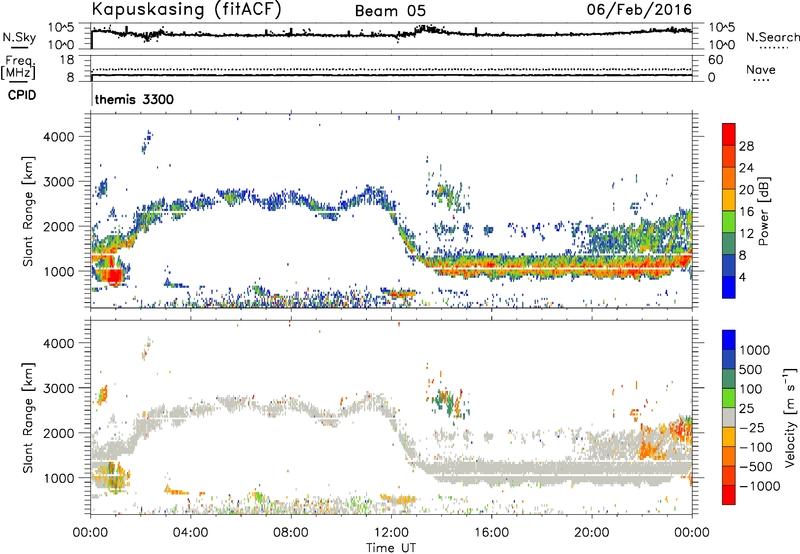Click the '60' tick on Nave axis

click(715, 60)
